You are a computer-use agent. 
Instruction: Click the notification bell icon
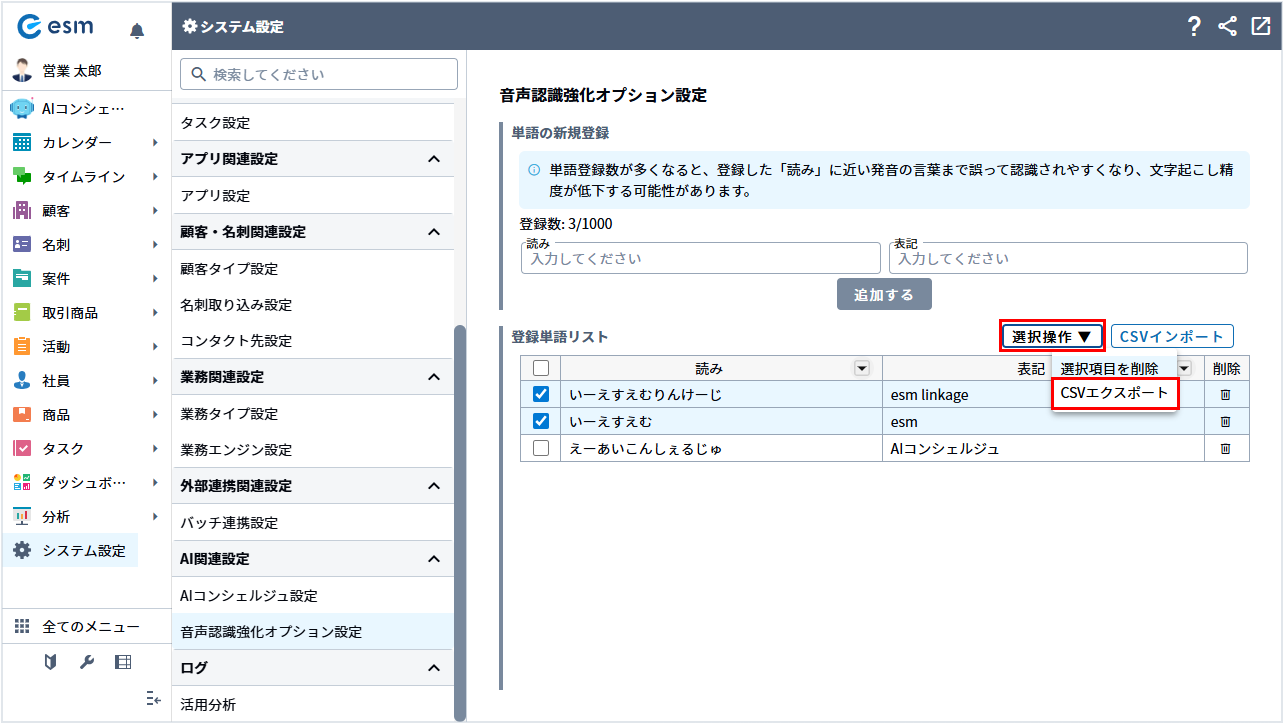(137, 31)
